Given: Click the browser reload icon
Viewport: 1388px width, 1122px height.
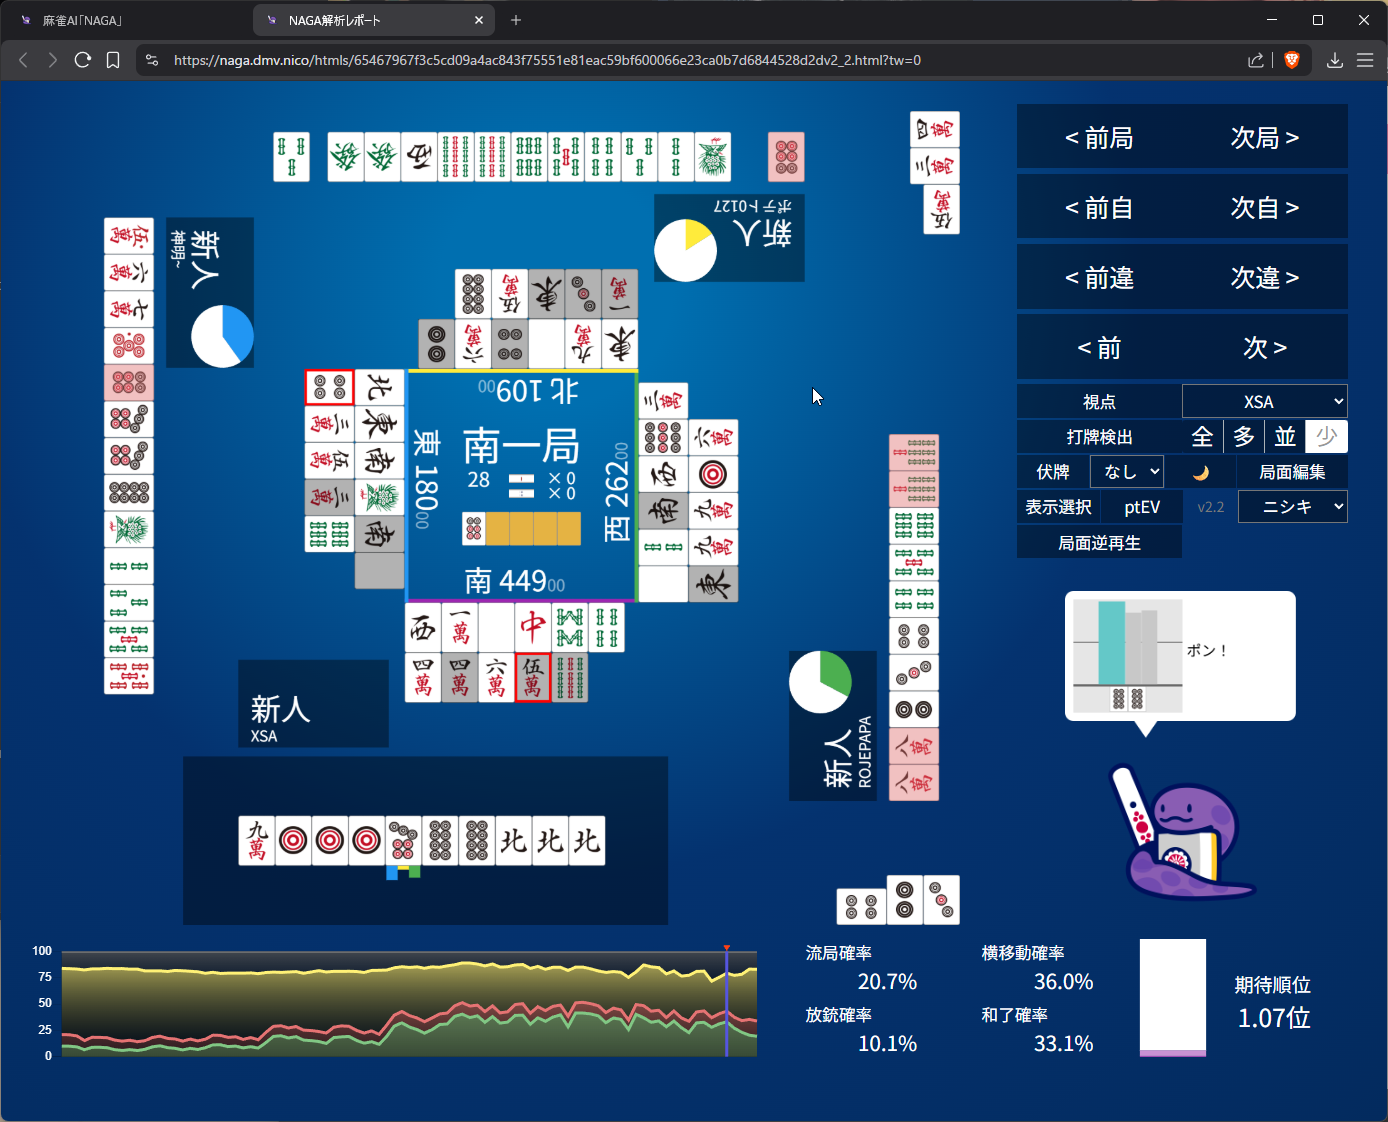Looking at the screenshot, I should click(83, 60).
